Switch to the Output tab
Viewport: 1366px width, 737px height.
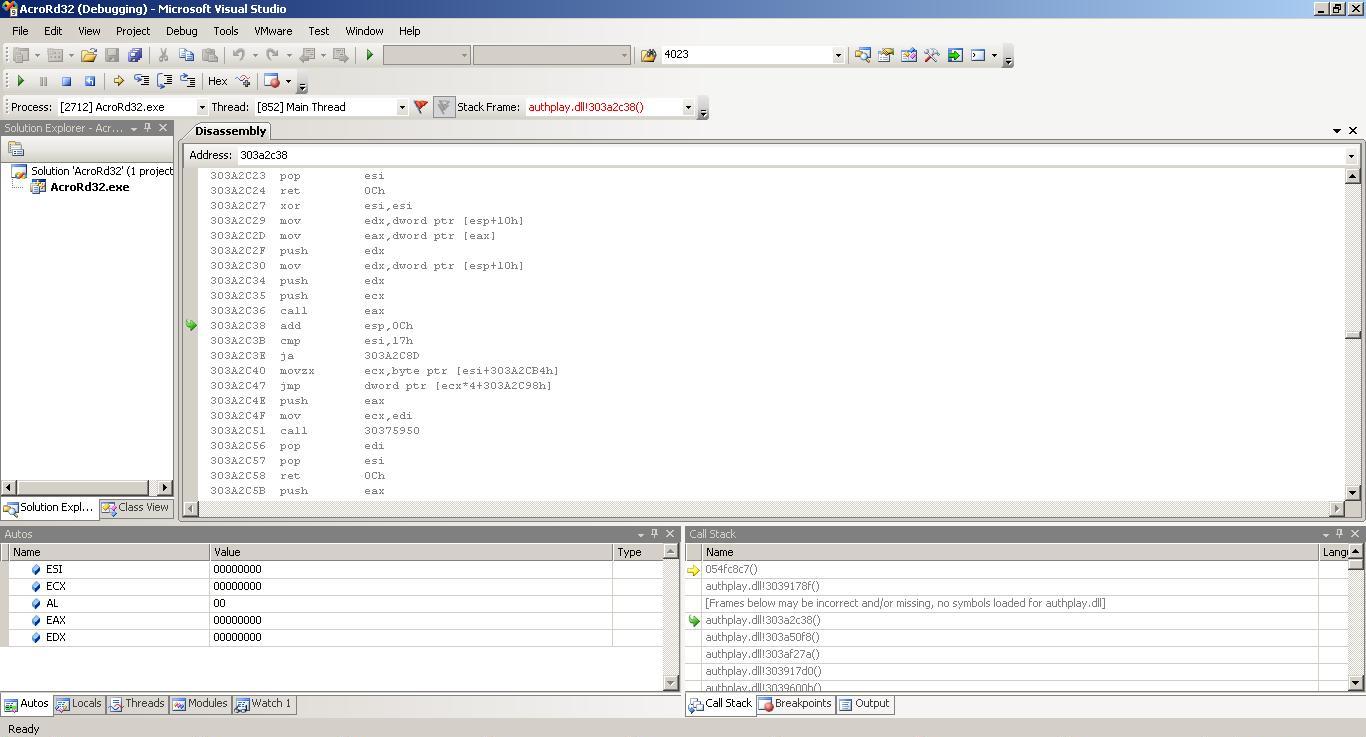coord(864,704)
